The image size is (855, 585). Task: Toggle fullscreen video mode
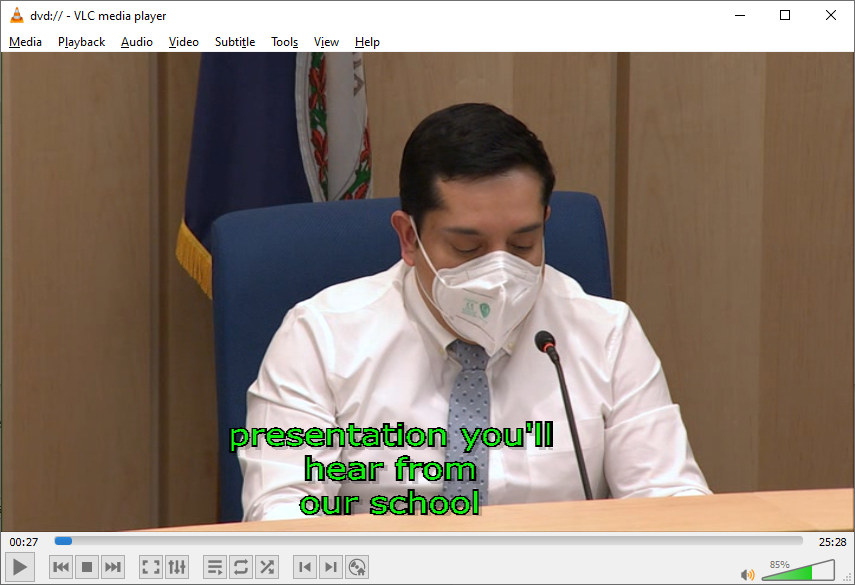coord(150,567)
